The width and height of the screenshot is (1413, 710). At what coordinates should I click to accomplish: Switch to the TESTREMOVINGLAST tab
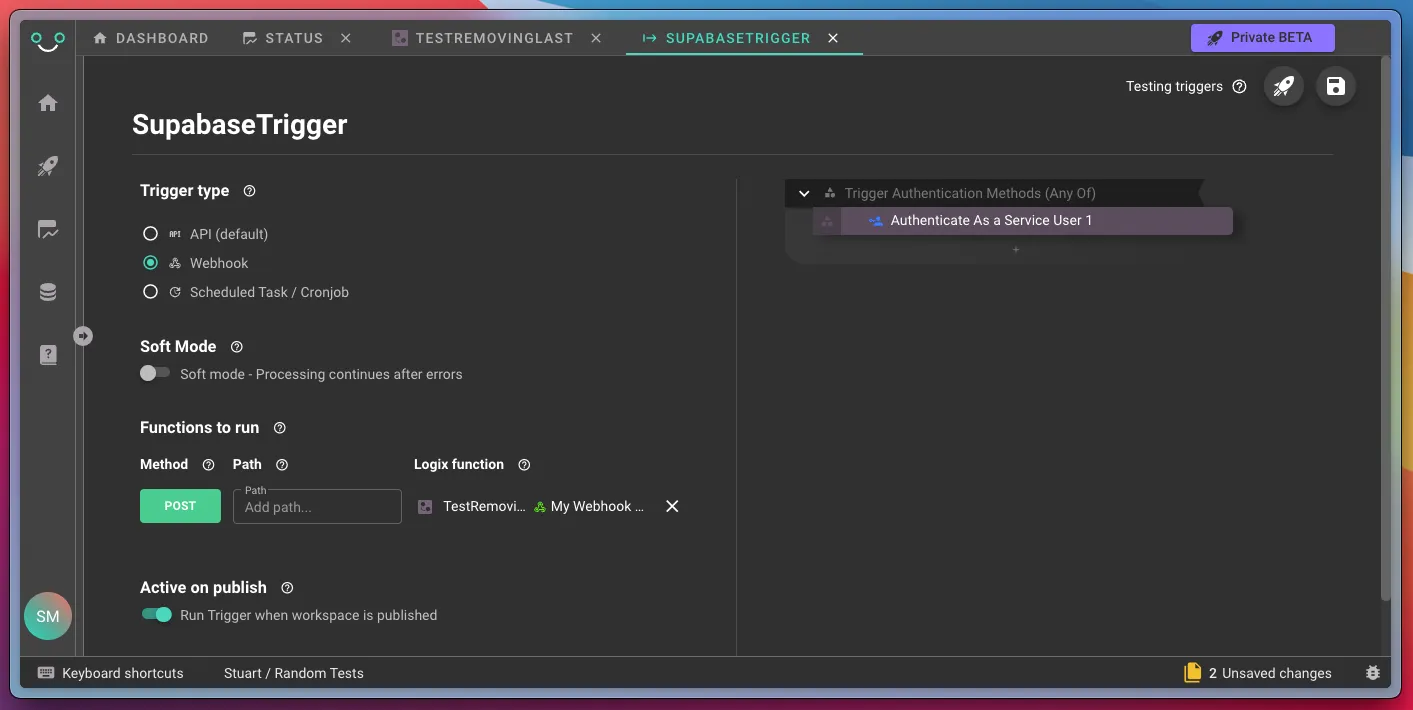click(493, 38)
